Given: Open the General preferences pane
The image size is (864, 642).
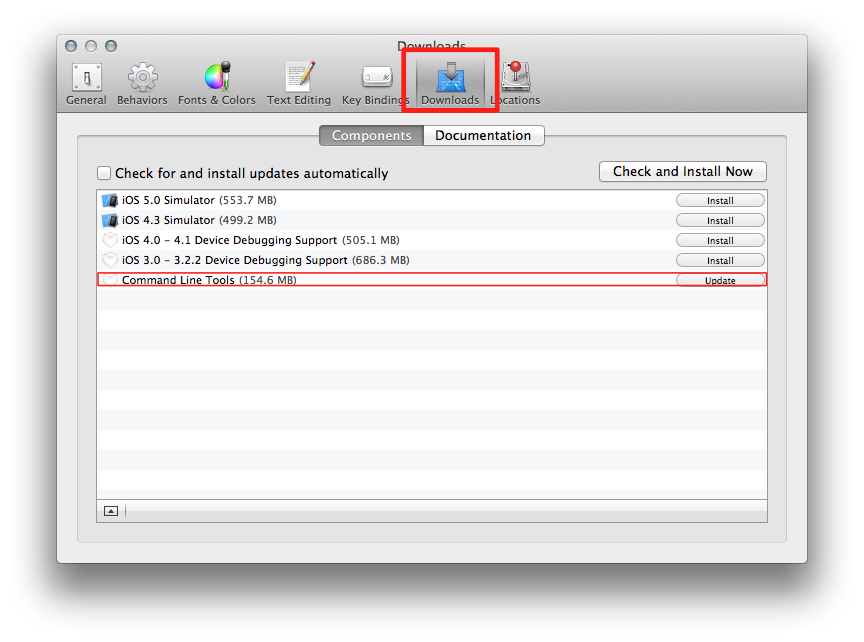Looking at the screenshot, I should [x=87, y=84].
